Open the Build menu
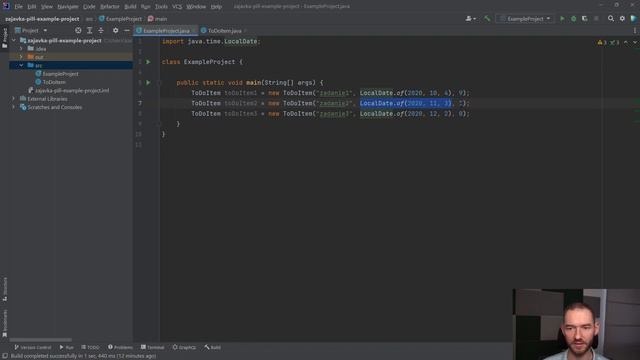 point(130,7)
